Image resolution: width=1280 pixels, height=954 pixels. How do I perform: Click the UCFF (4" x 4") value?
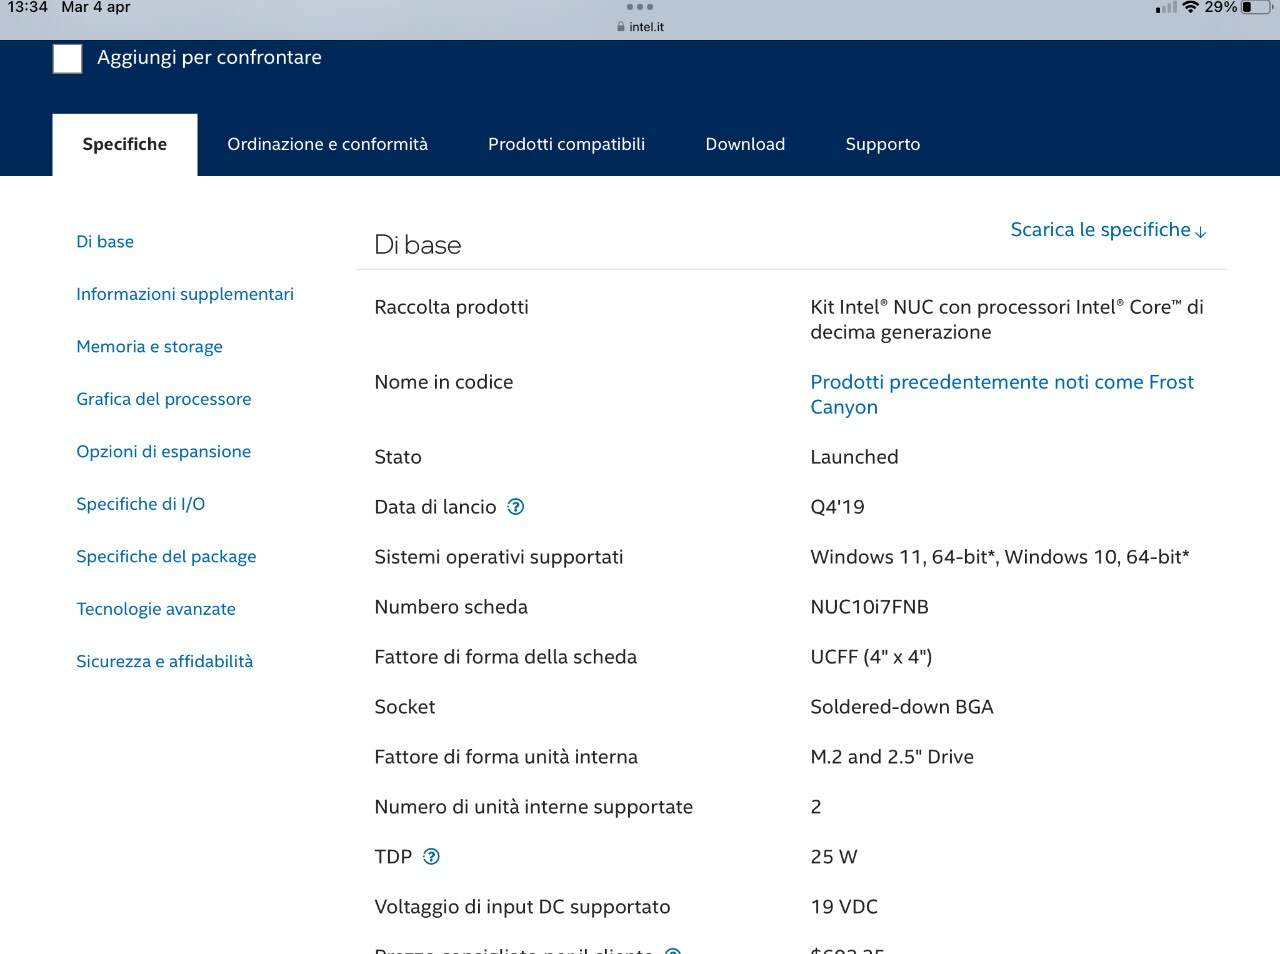871,657
